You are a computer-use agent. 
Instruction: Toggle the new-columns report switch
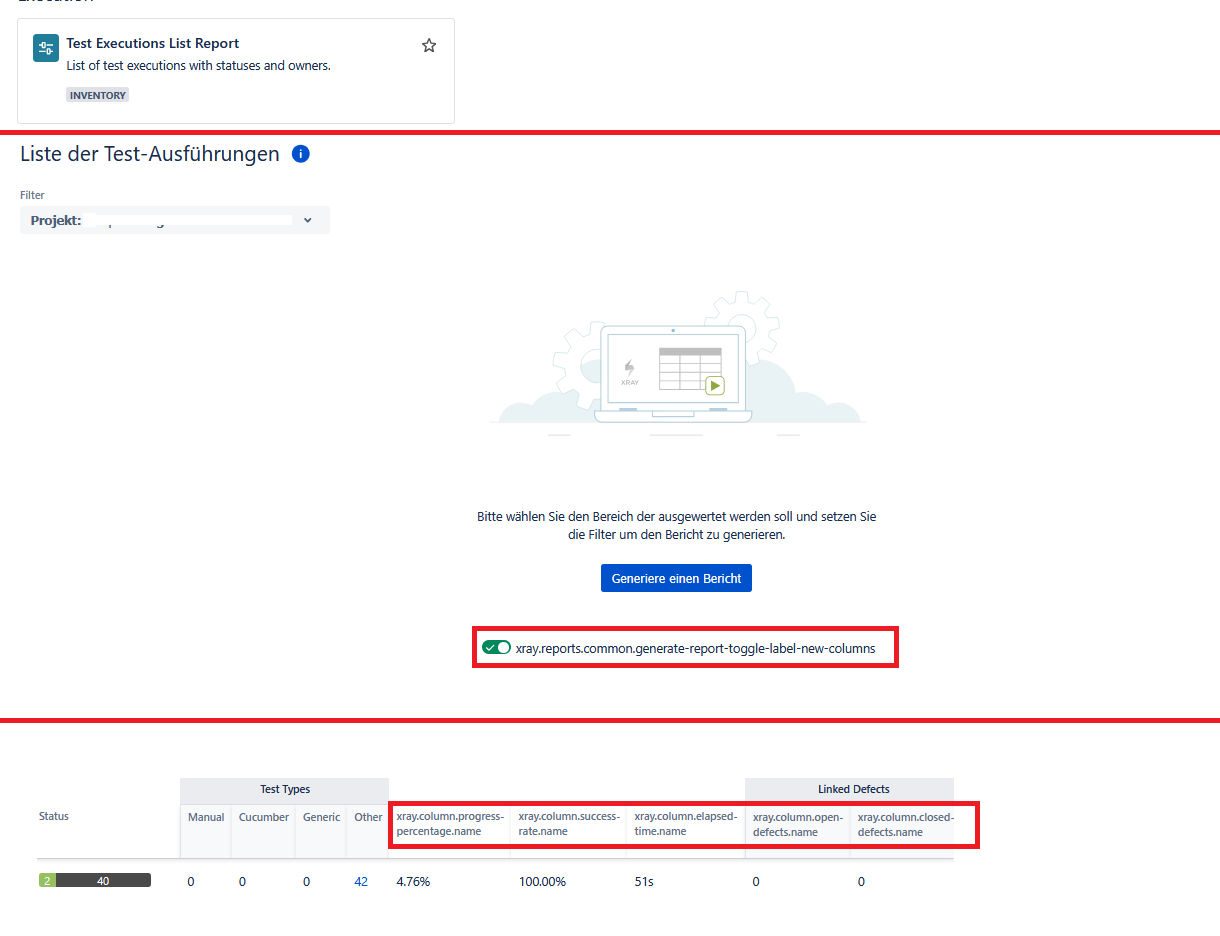point(496,648)
